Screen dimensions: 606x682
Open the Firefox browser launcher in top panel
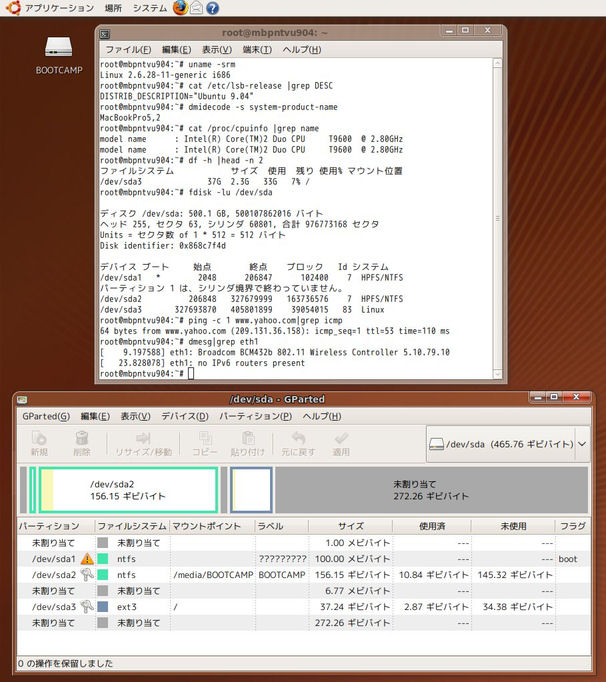(x=180, y=7)
